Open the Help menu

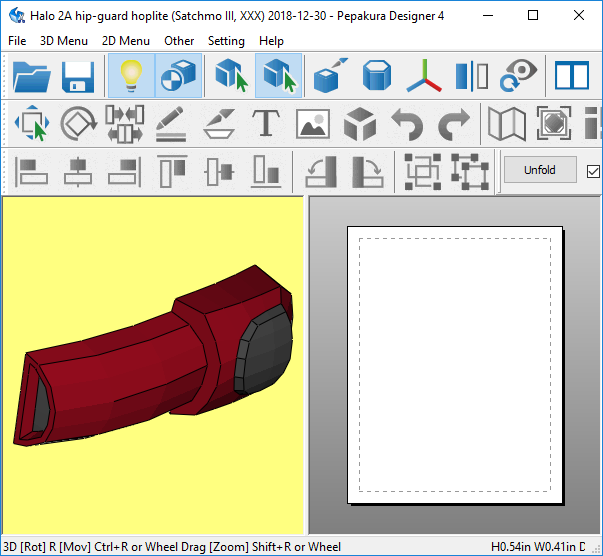click(x=271, y=41)
